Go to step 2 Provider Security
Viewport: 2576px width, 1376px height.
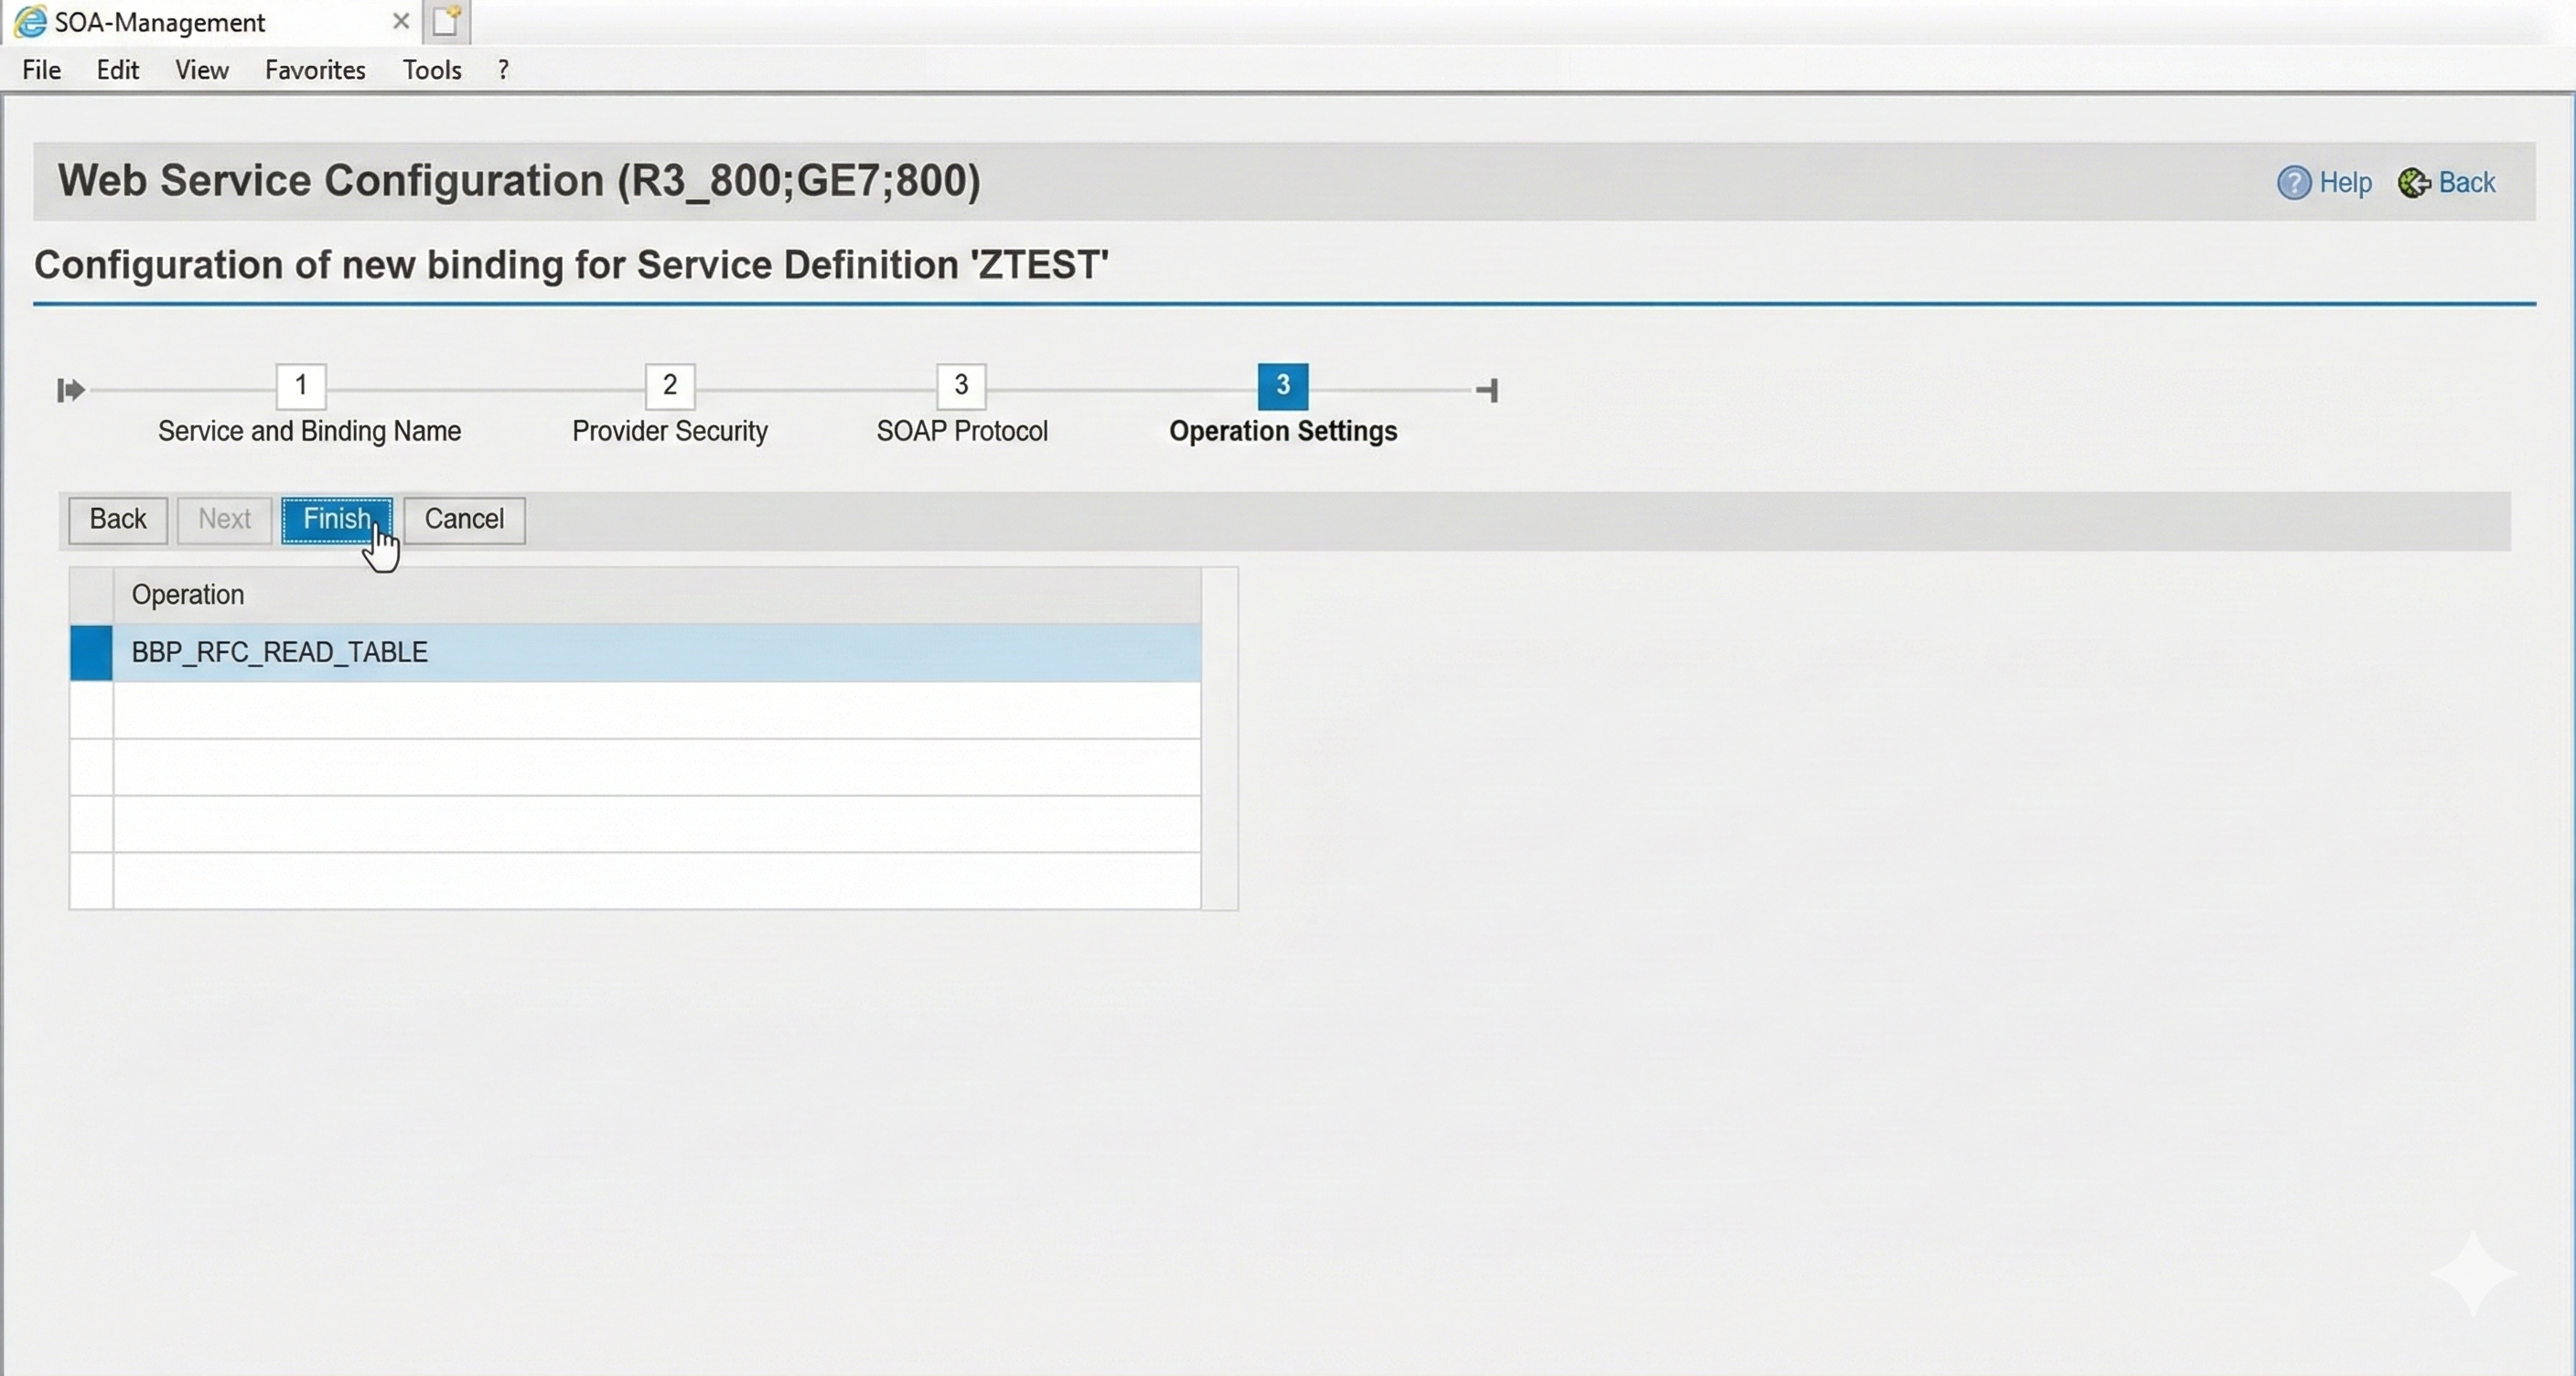coord(669,386)
